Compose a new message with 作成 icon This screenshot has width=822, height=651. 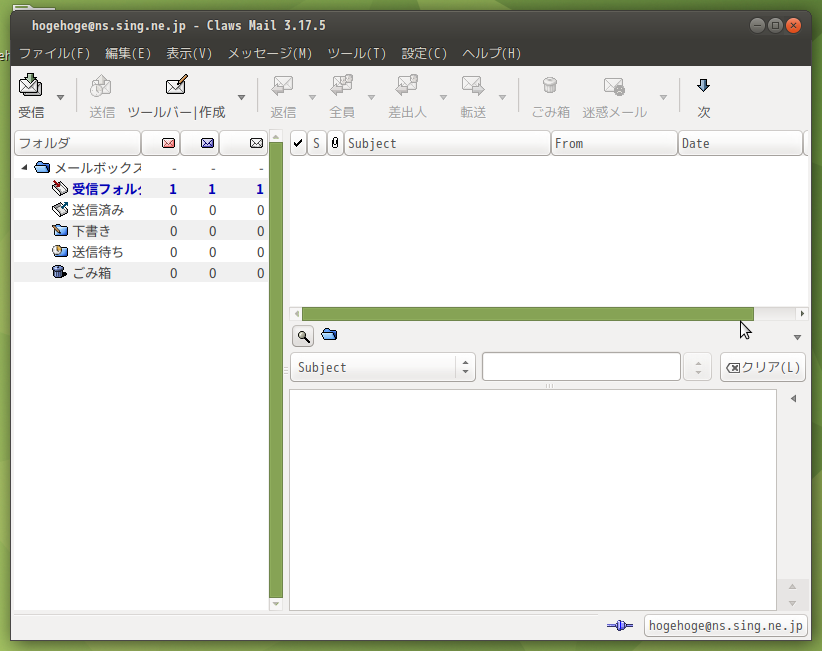177,85
